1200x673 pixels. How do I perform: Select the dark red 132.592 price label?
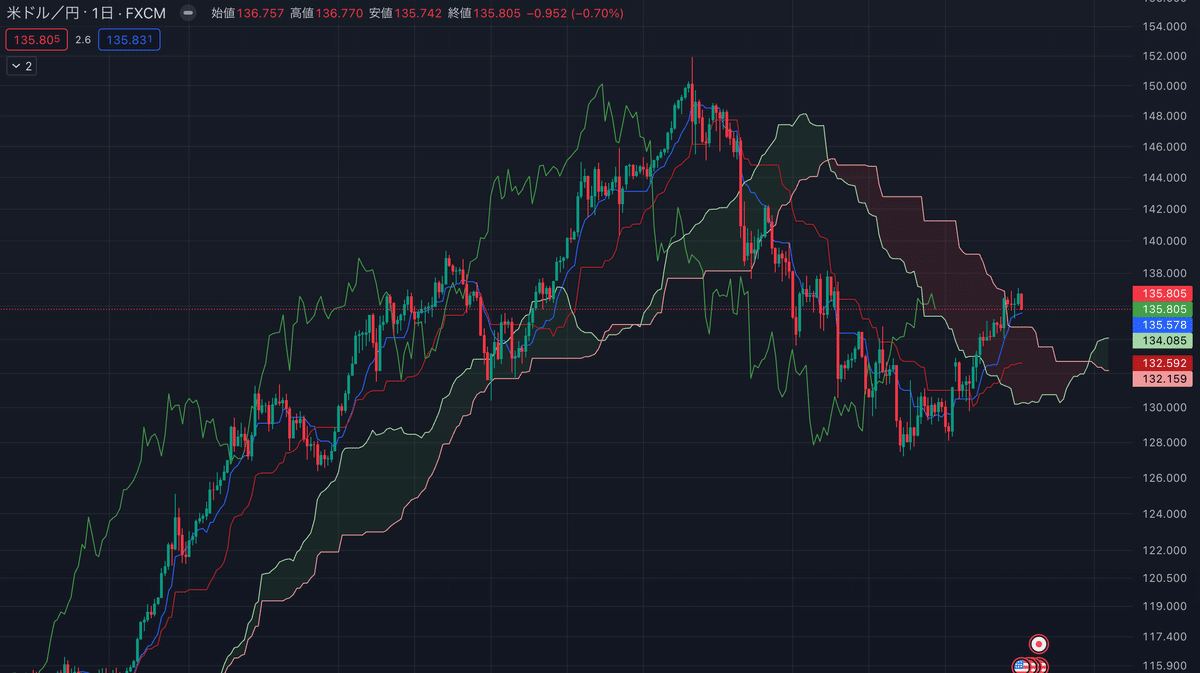pyautogui.click(x=1163, y=363)
